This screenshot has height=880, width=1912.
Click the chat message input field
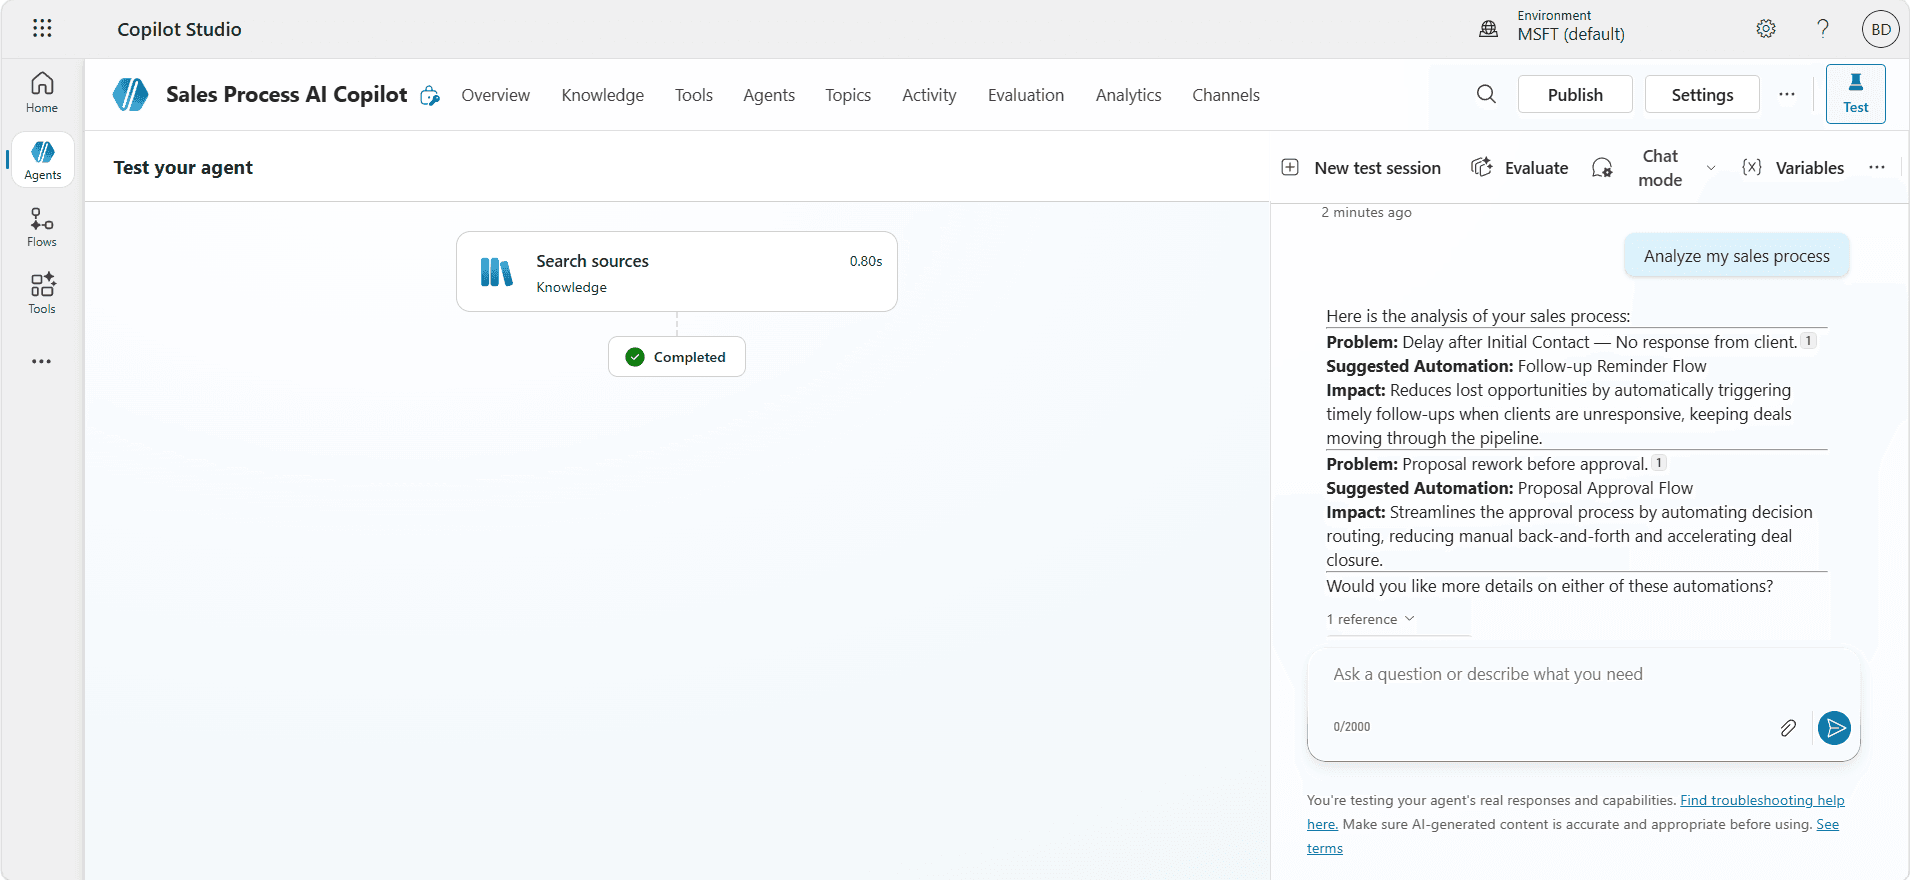(1583, 675)
